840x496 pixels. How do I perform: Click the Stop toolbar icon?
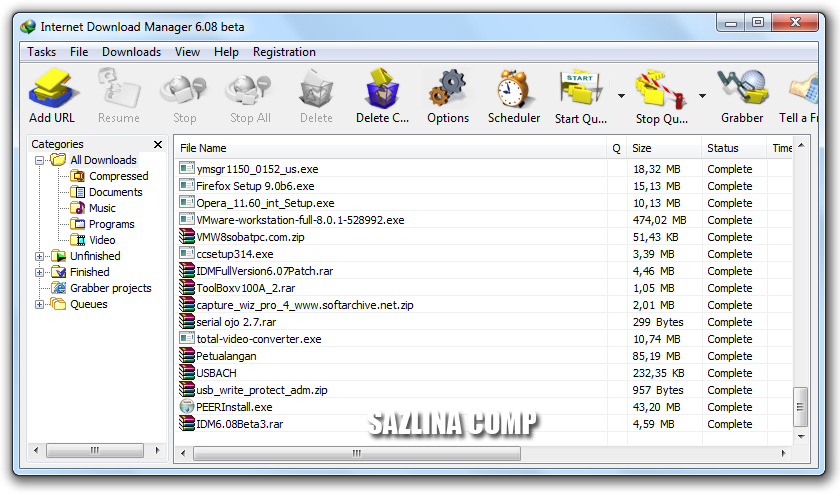click(184, 89)
